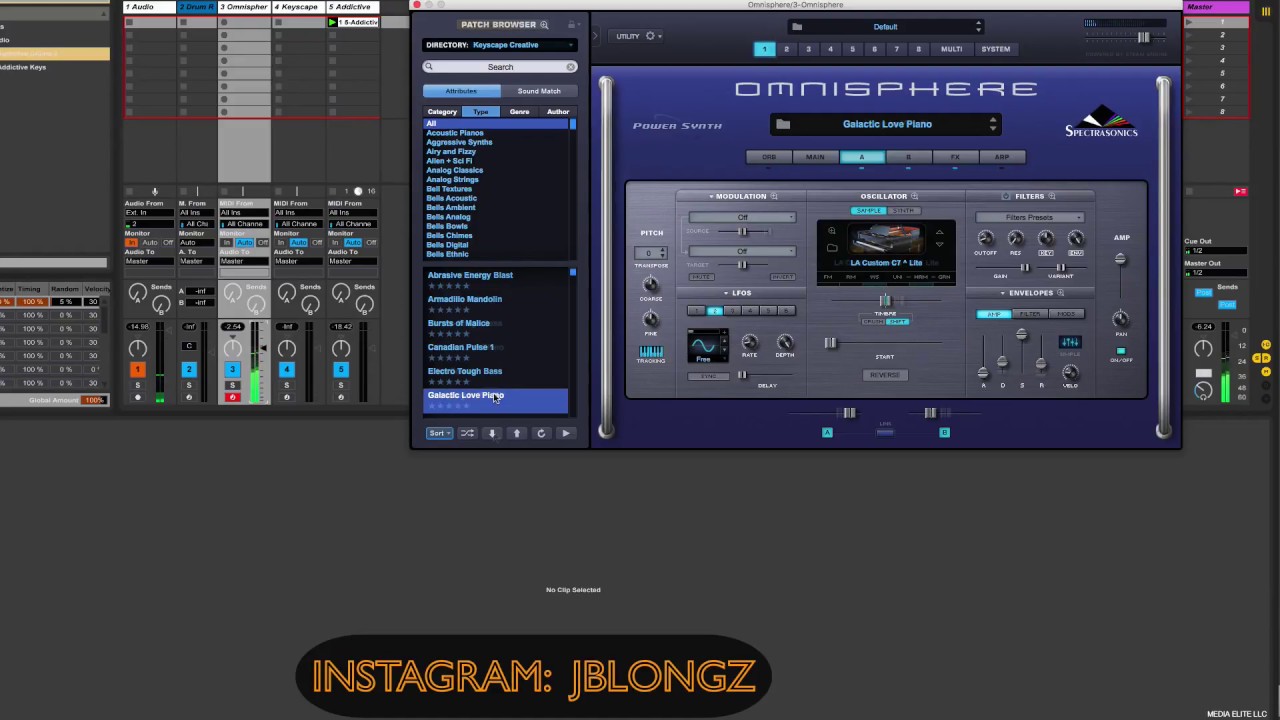Open the MULTI page
The width and height of the screenshot is (1280, 720).
click(951, 49)
